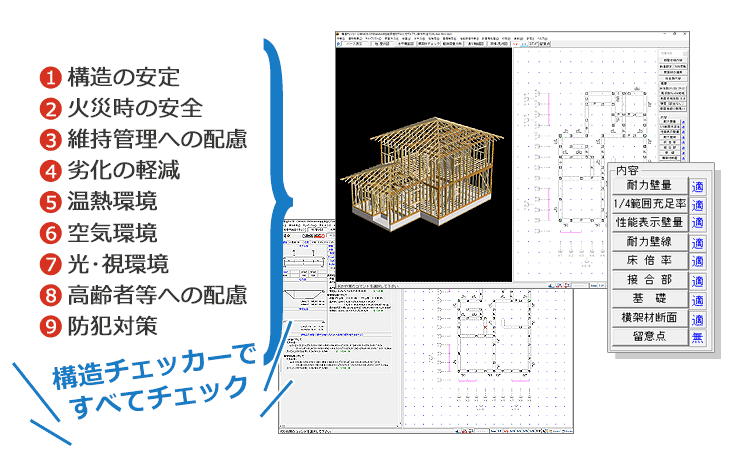Click the 空気環境 list item
Screen dimensions: 730x450
point(99,233)
